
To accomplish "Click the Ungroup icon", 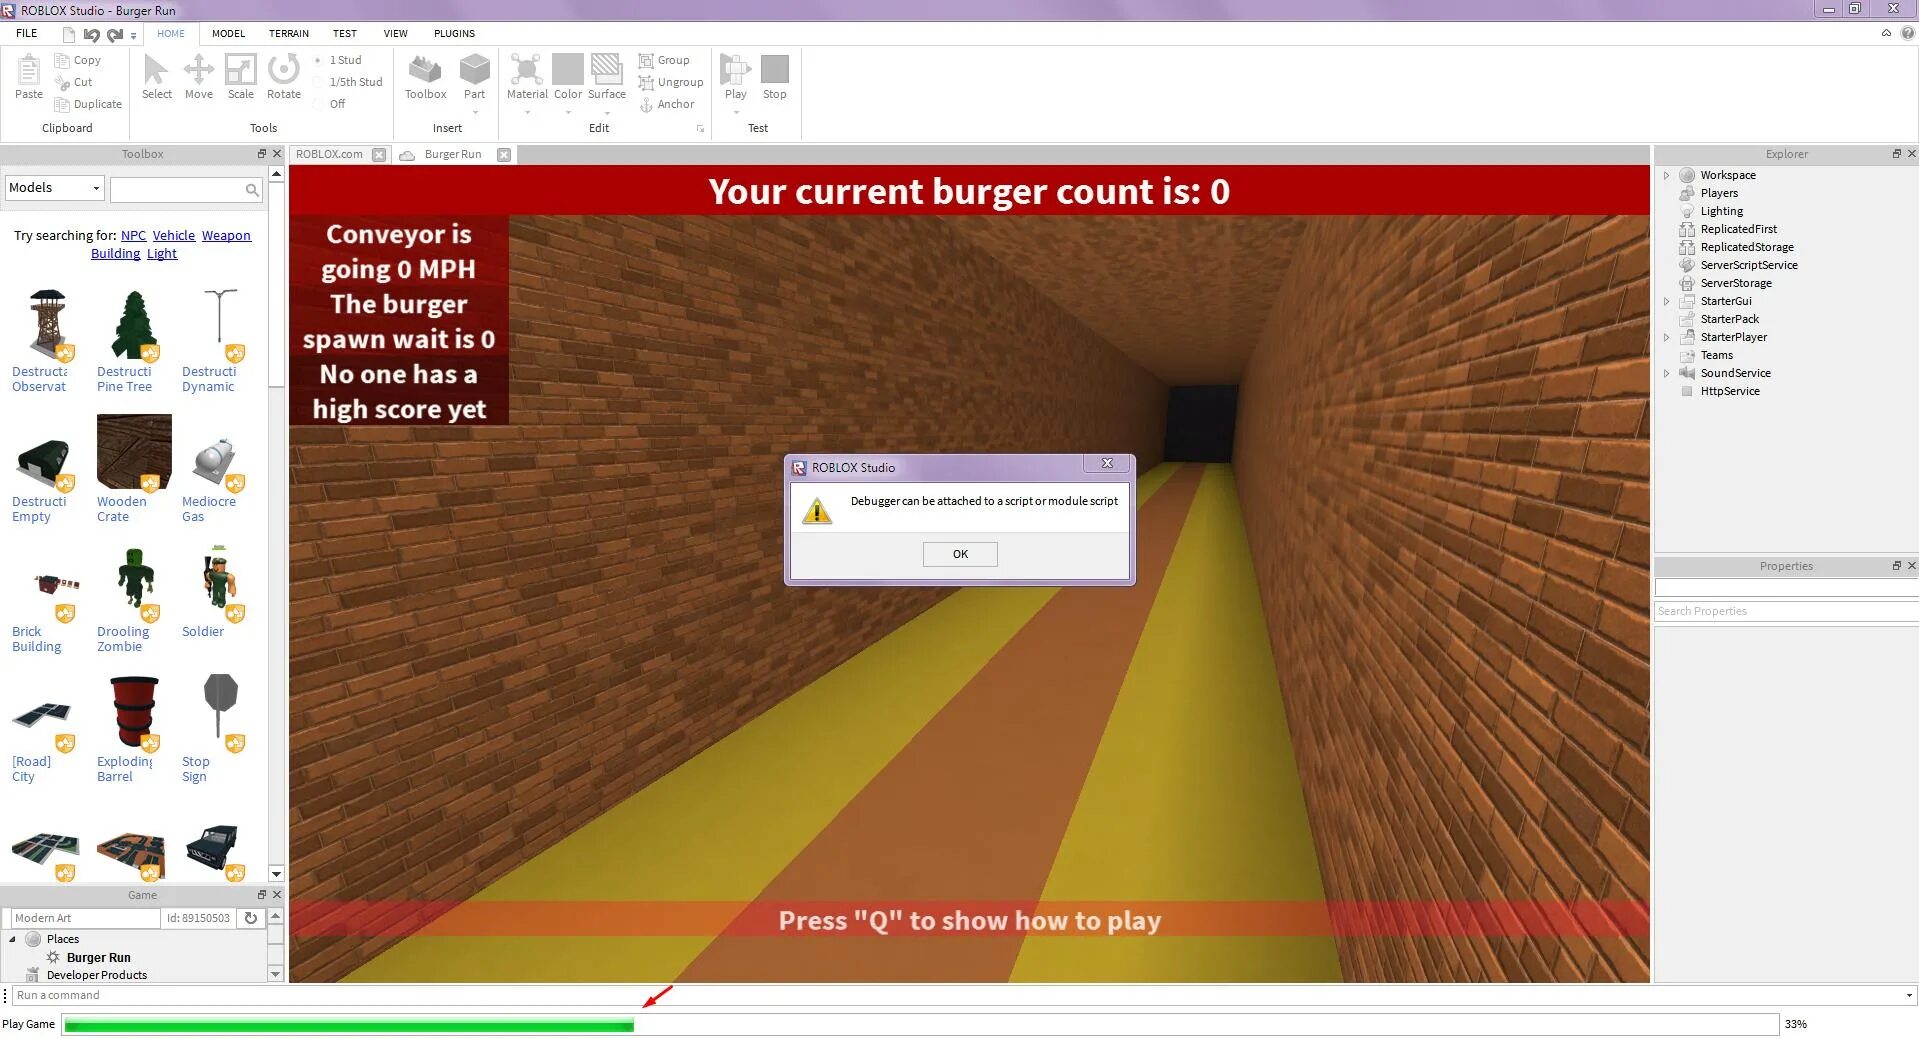I will pyautogui.click(x=646, y=82).
